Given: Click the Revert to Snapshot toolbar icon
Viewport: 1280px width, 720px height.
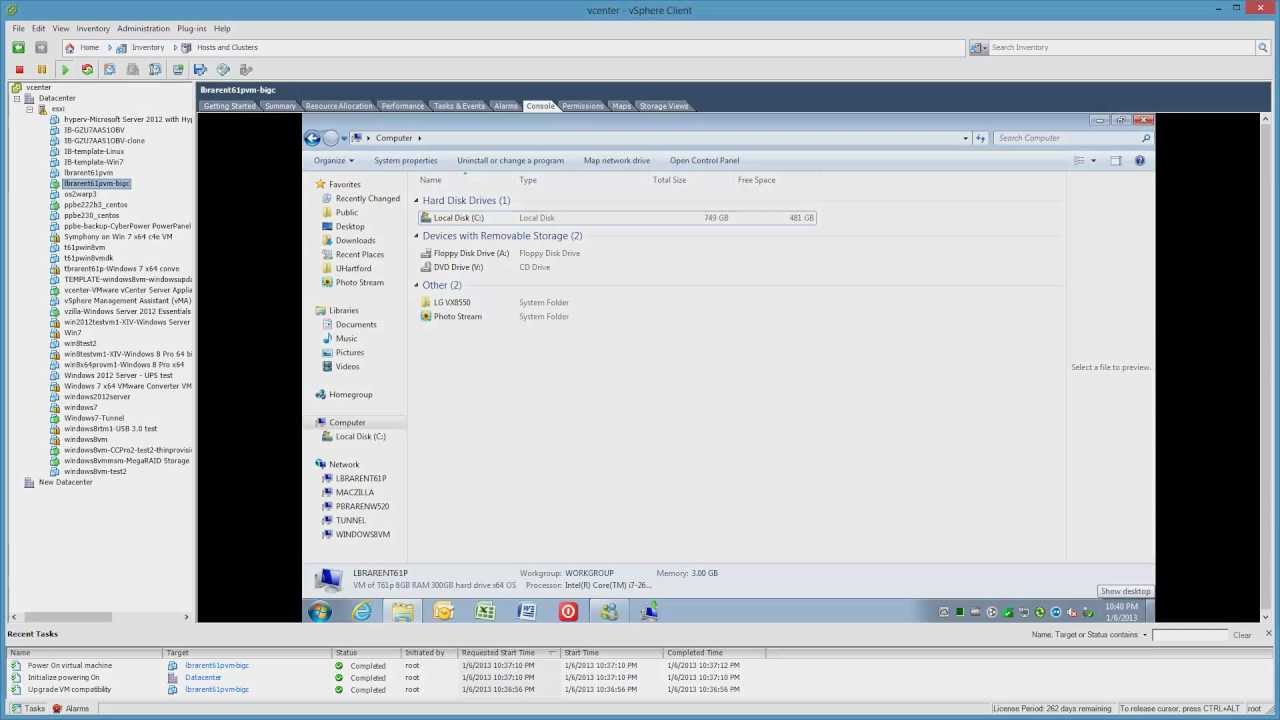Looking at the screenshot, I should (133, 70).
